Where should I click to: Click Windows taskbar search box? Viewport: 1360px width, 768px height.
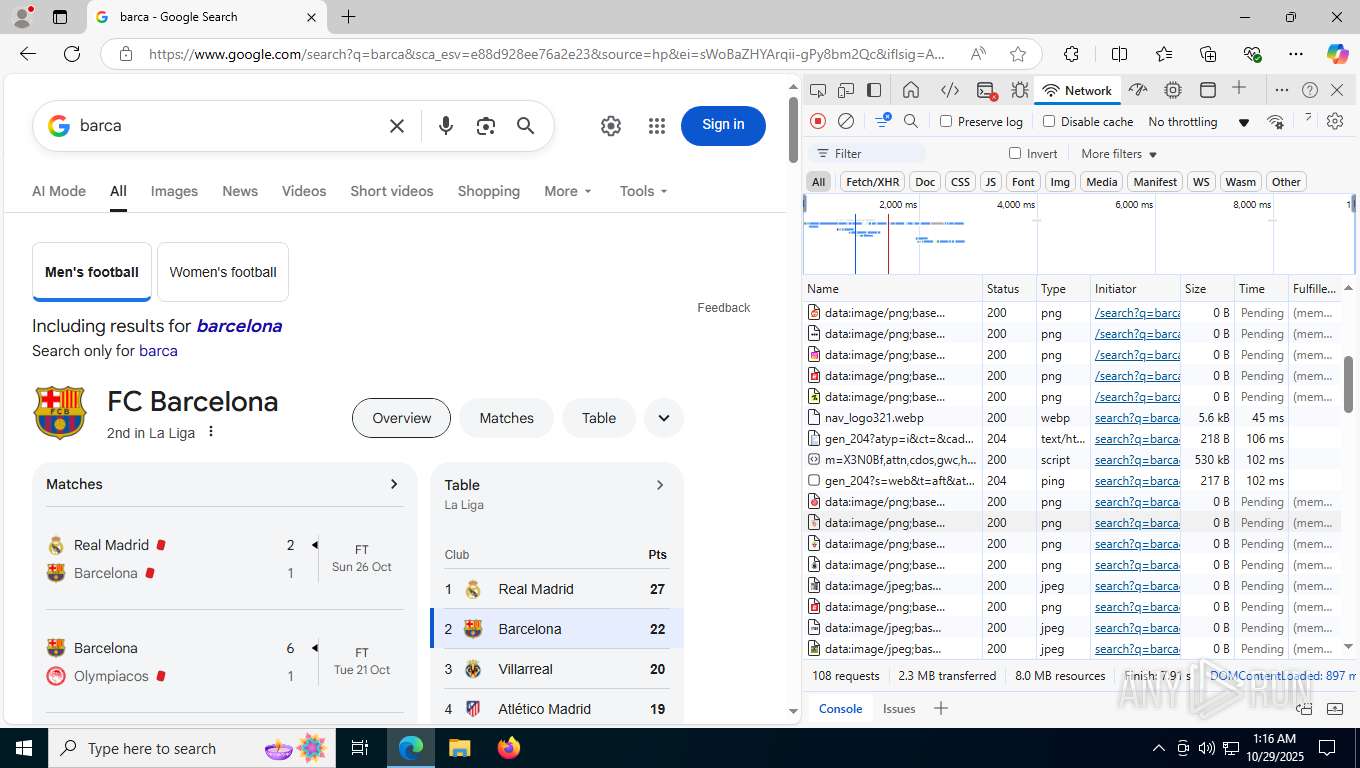point(190,748)
